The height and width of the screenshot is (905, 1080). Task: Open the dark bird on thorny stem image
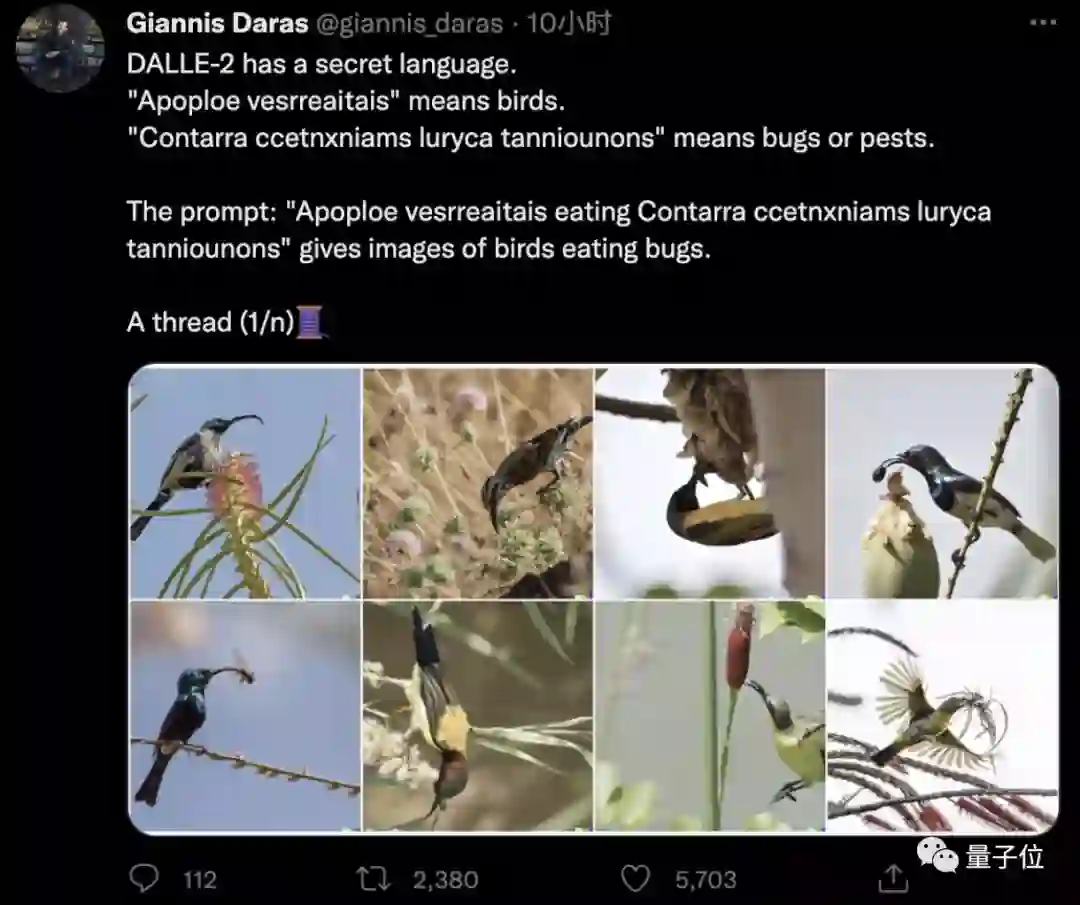tap(942, 483)
